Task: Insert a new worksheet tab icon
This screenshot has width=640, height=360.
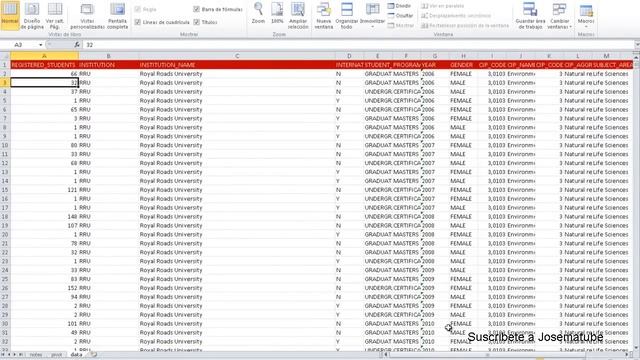Action: coord(93,355)
